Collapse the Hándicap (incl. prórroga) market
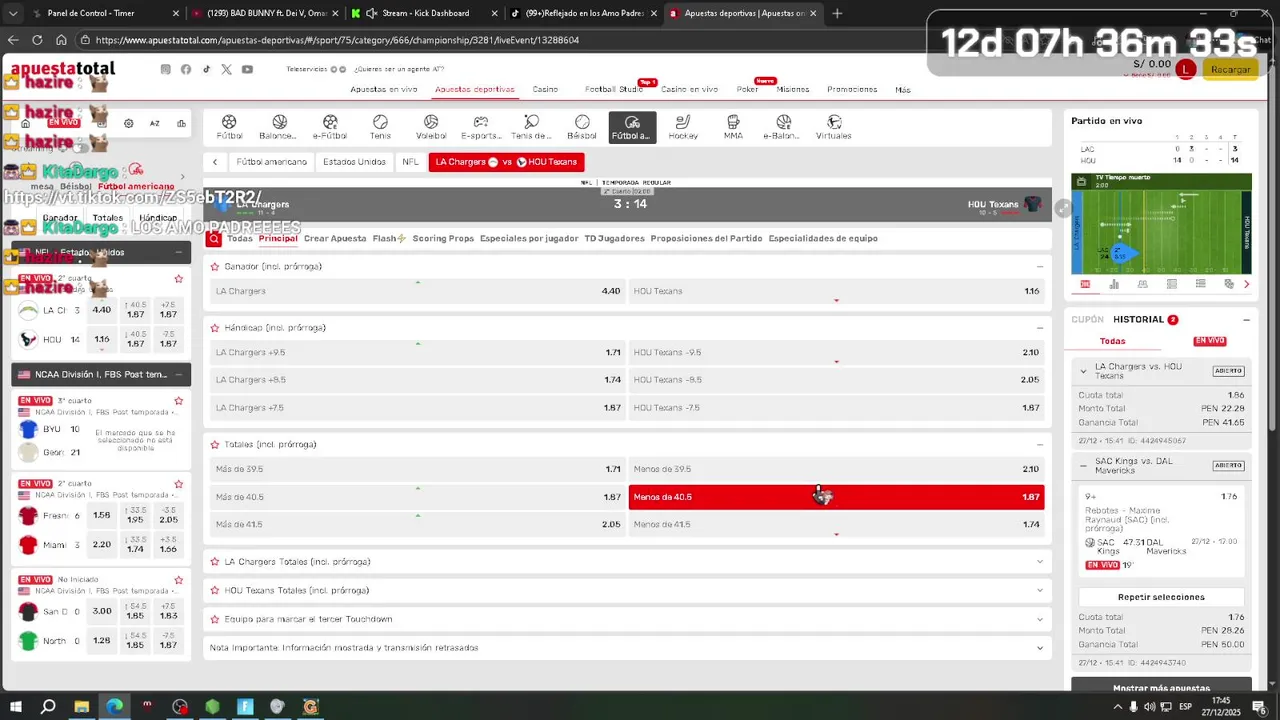The width and height of the screenshot is (1280, 720). pyautogui.click(x=1040, y=328)
